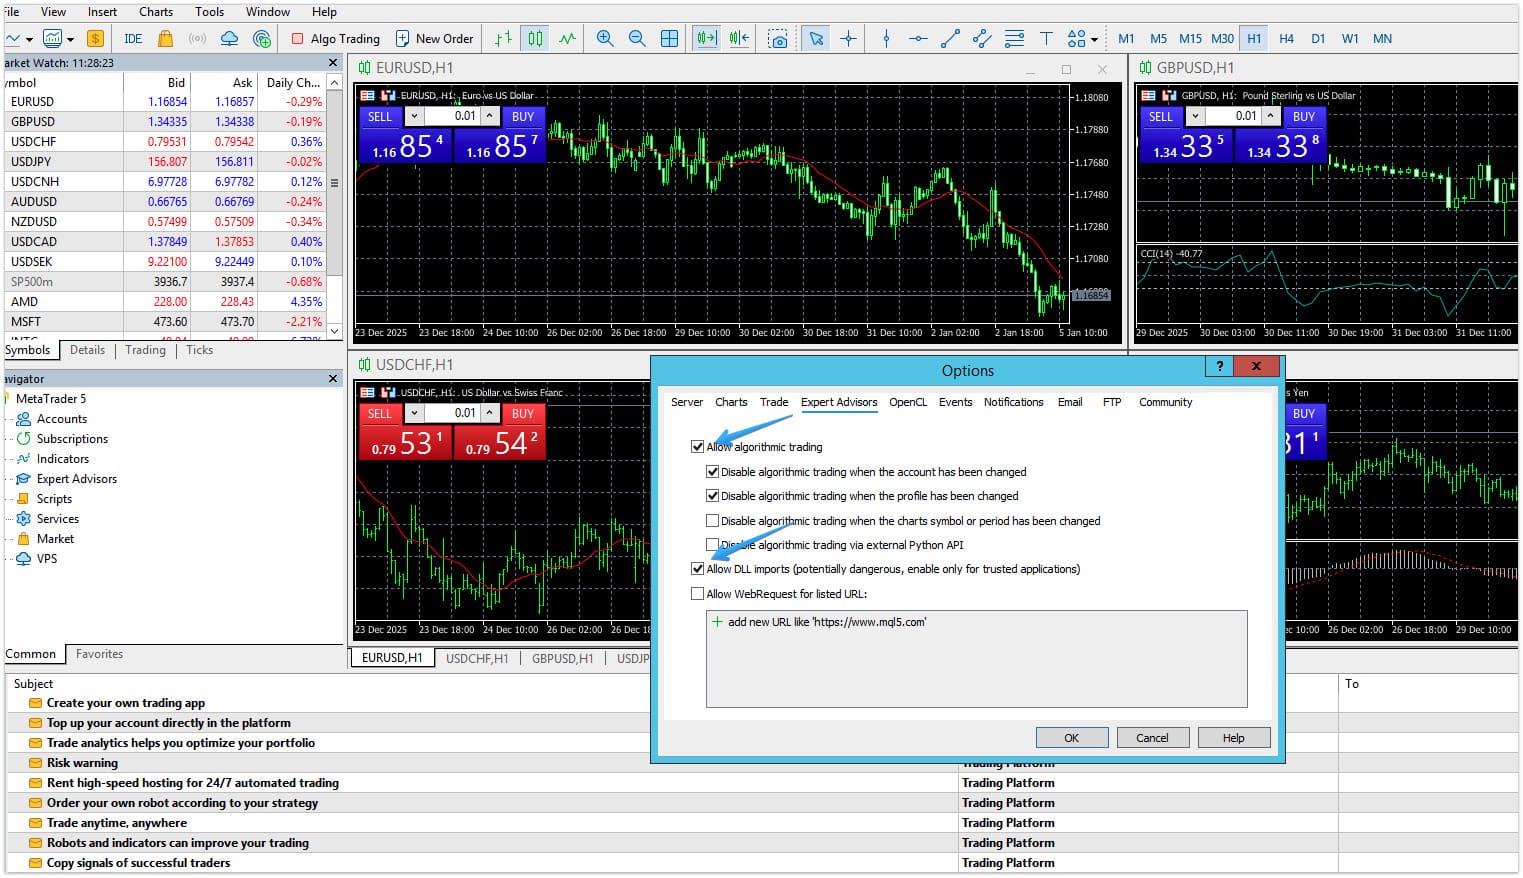Open the chart type dropdown arrow in the toolbar
1523x878 pixels.
coord(29,40)
